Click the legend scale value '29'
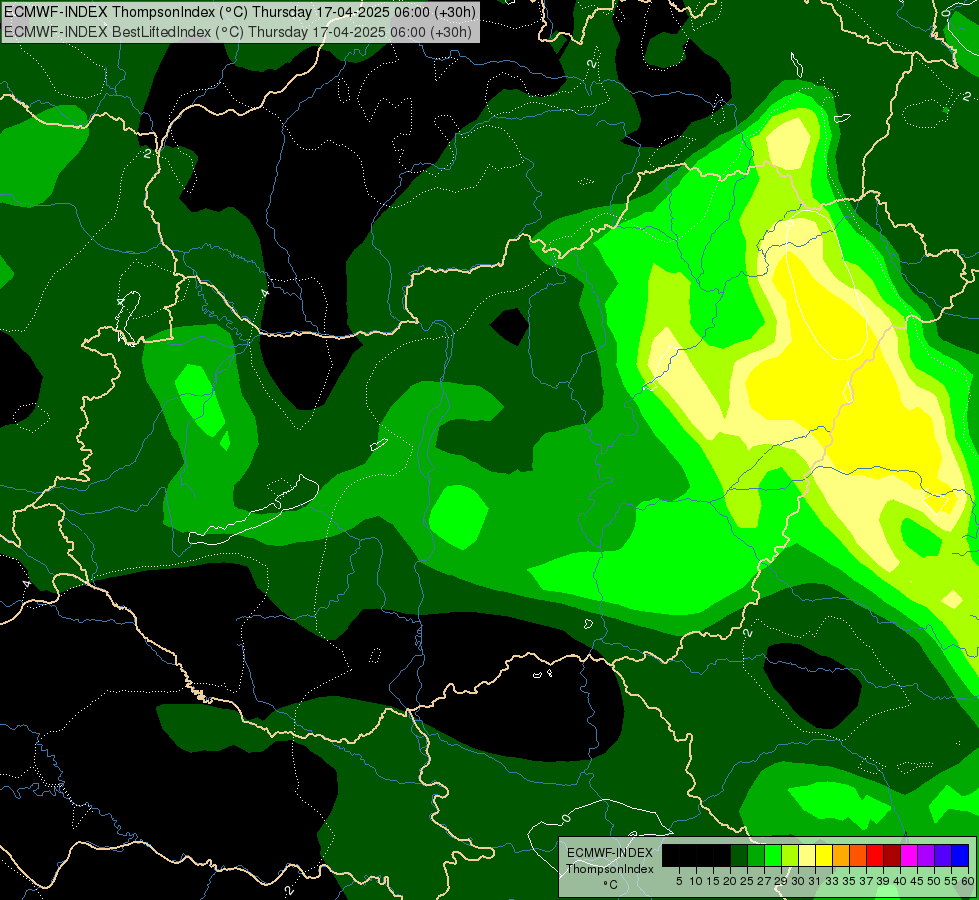Image resolution: width=979 pixels, height=900 pixels. pos(782,881)
